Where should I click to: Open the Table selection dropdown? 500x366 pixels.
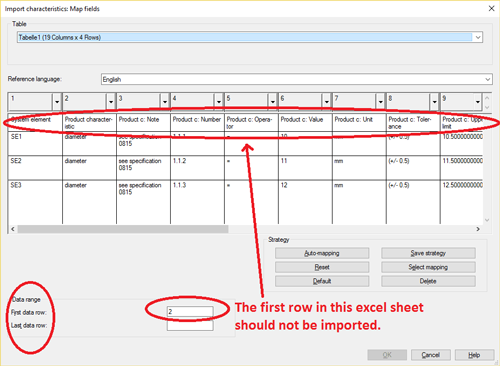(x=478, y=37)
